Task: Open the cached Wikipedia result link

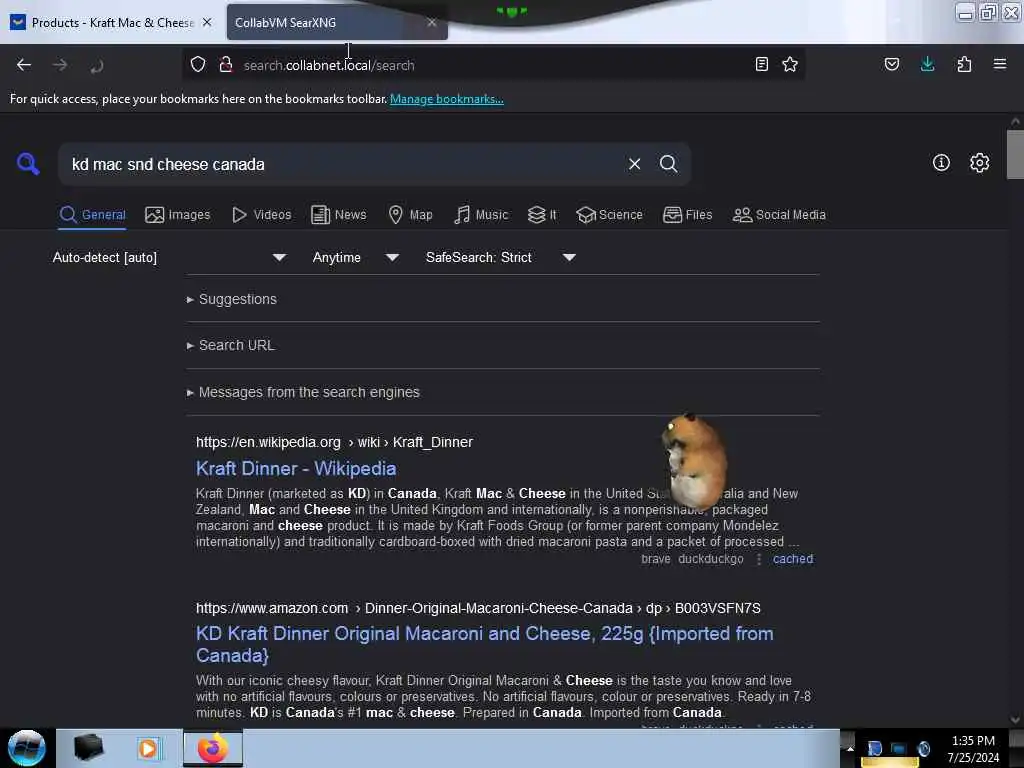Action: (793, 559)
